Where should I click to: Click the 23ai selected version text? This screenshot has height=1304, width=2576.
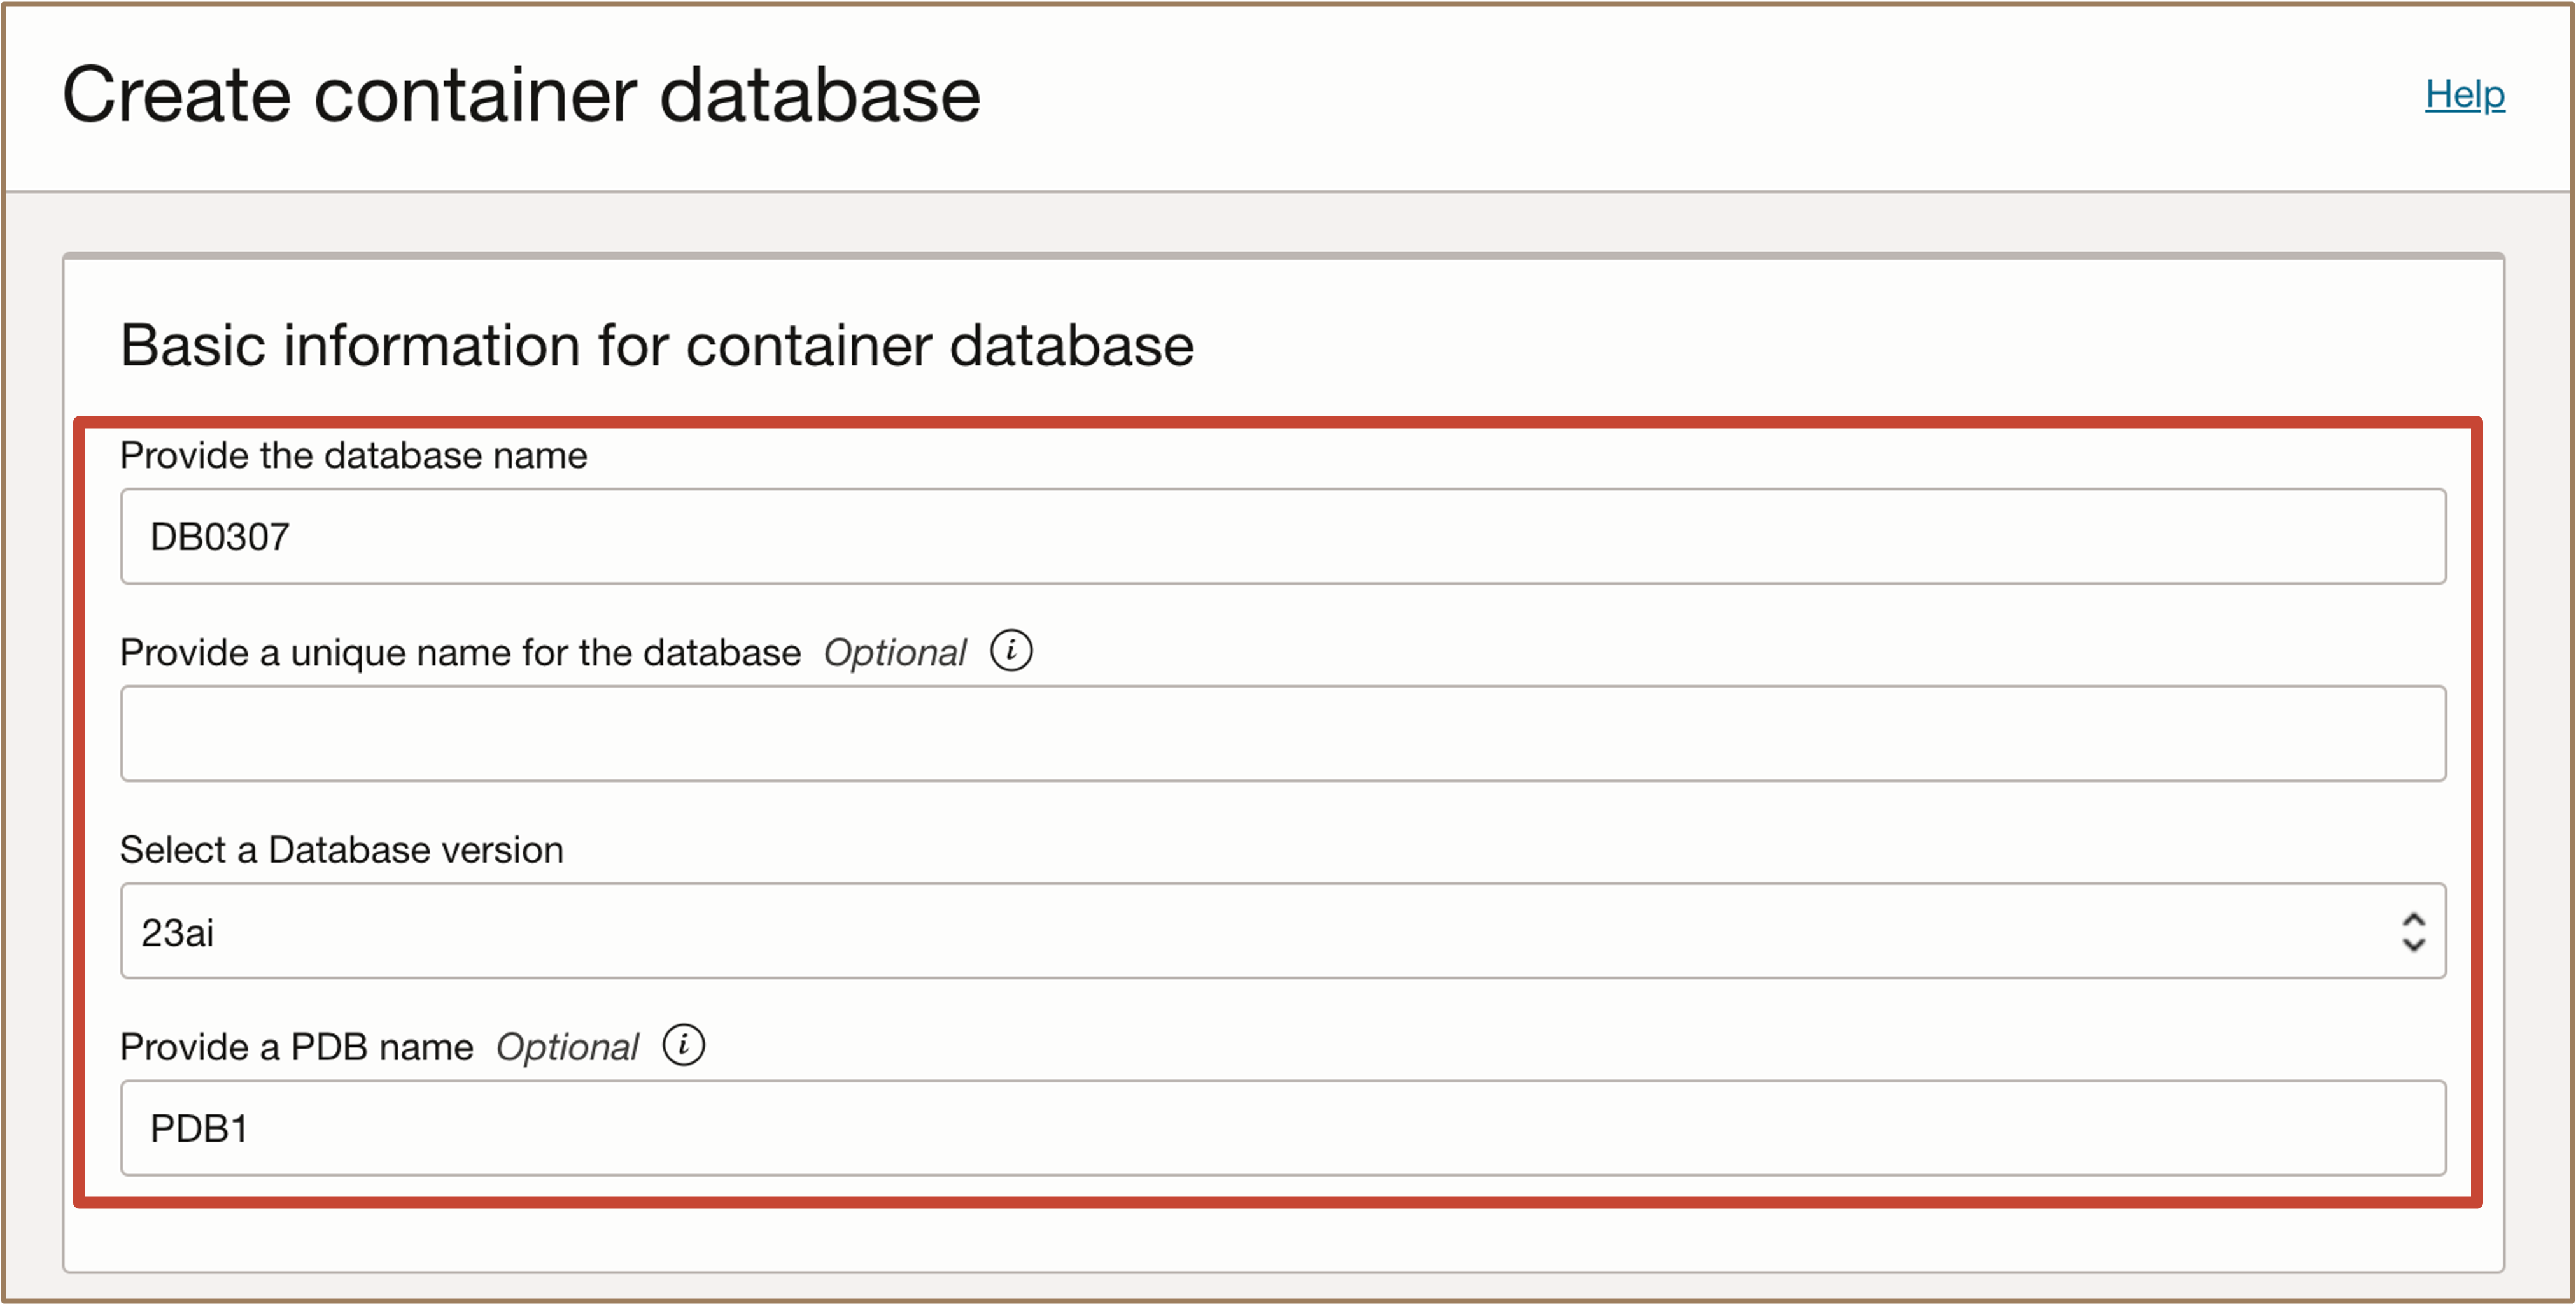(x=178, y=933)
